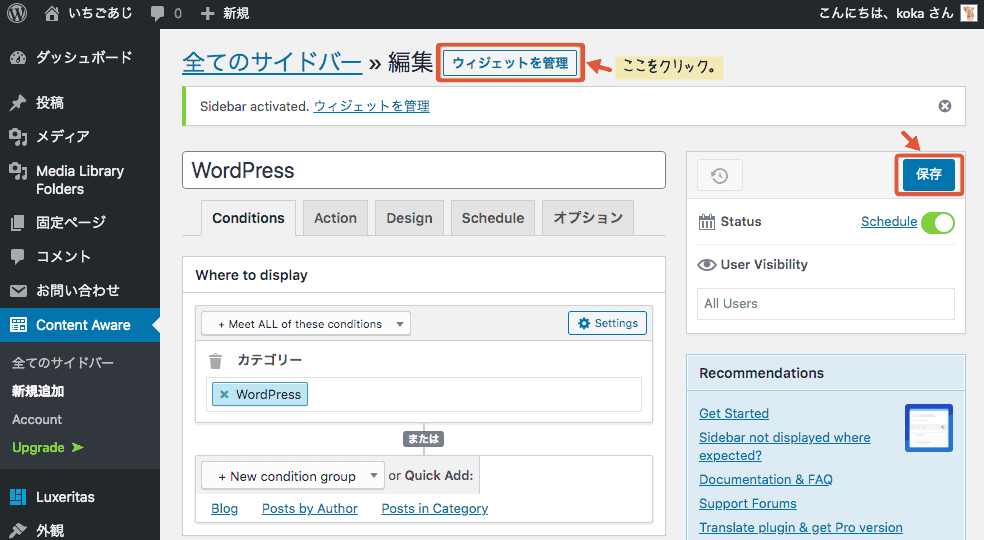The width and height of the screenshot is (984, 540).
Task: Toggle the Status switch off
Action: (938, 222)
